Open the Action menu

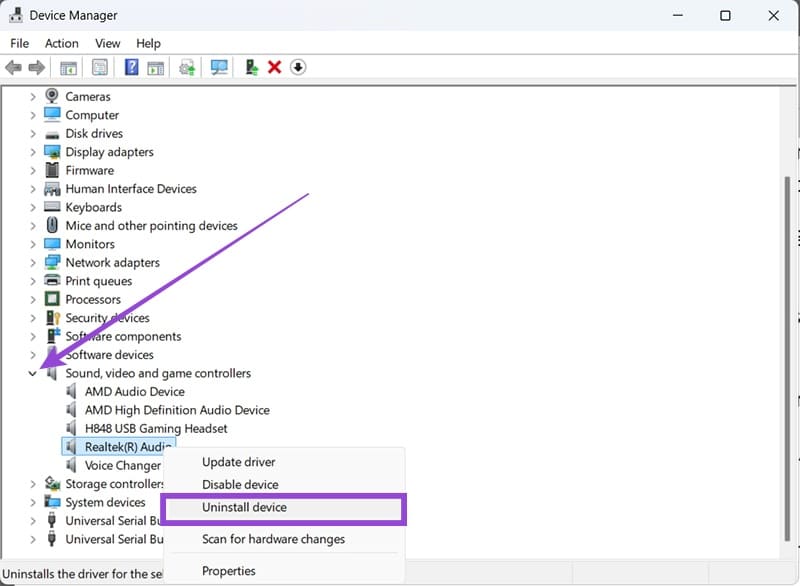click(61, 43)
